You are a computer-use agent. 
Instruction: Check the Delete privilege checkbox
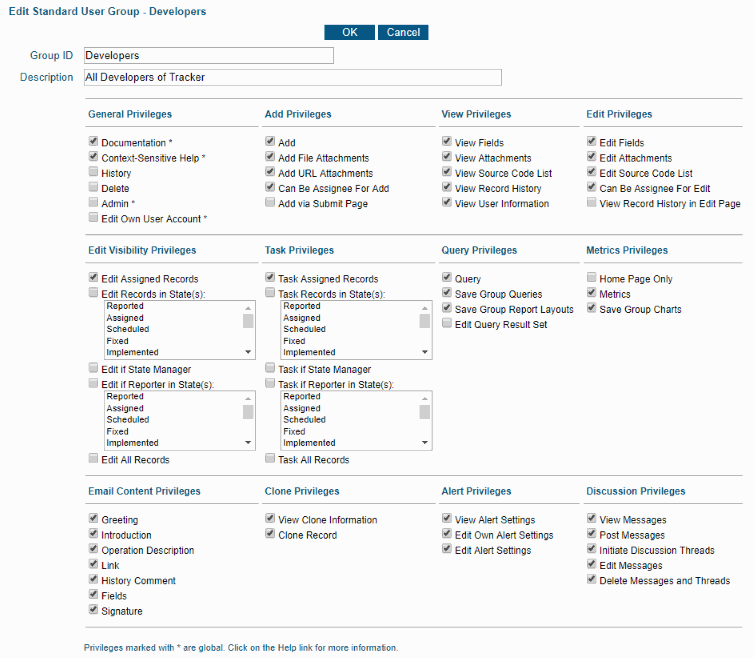coord(93,188)
